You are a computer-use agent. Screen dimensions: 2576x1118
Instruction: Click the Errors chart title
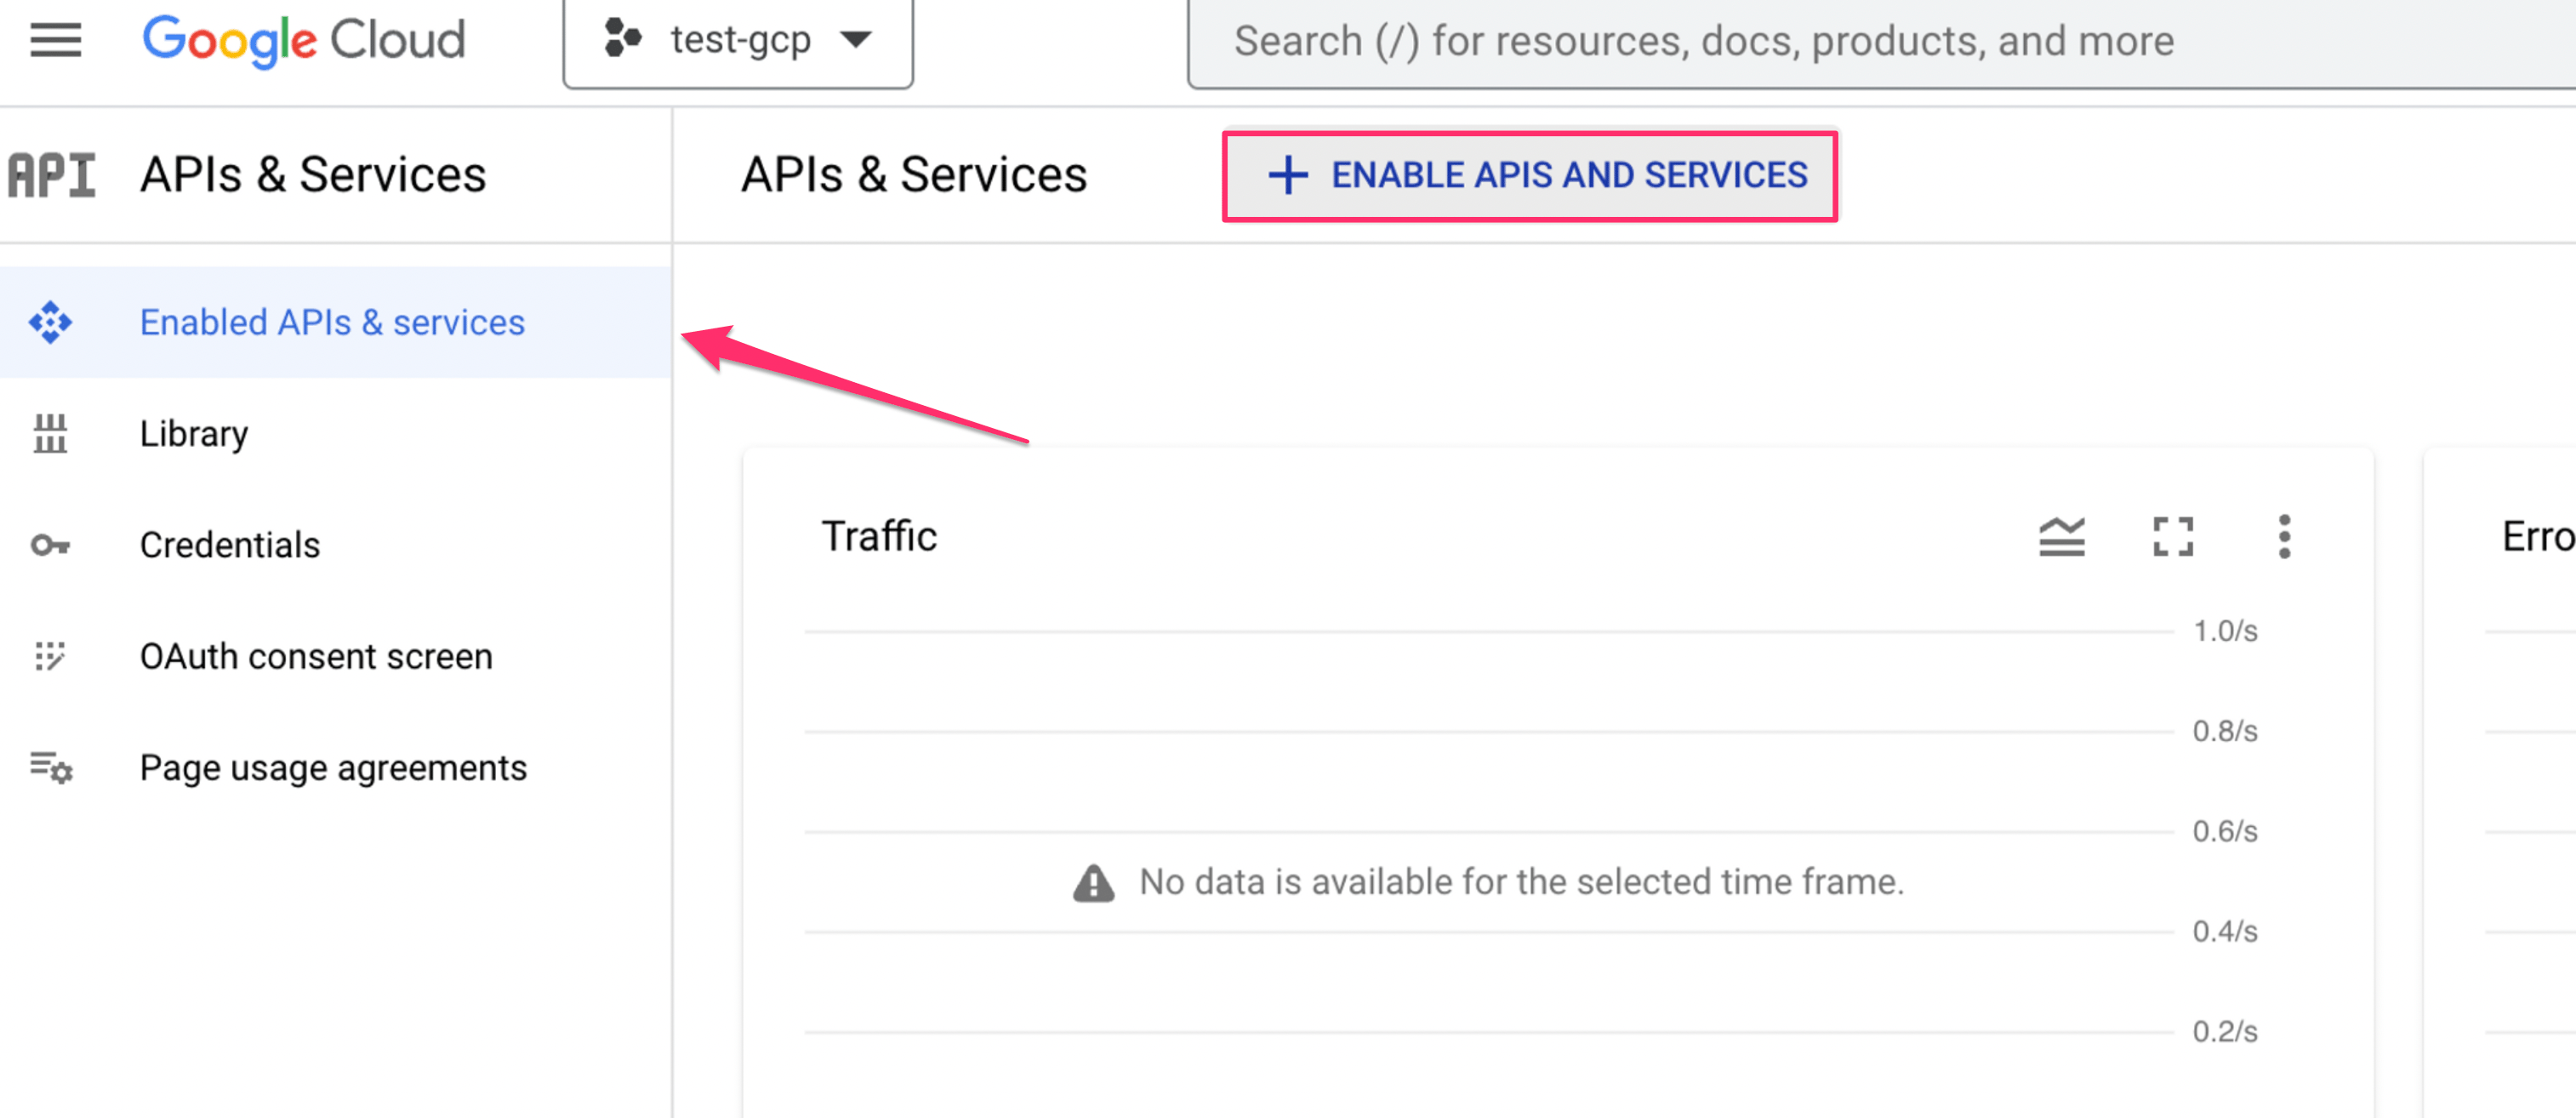tap(2538, 537)
